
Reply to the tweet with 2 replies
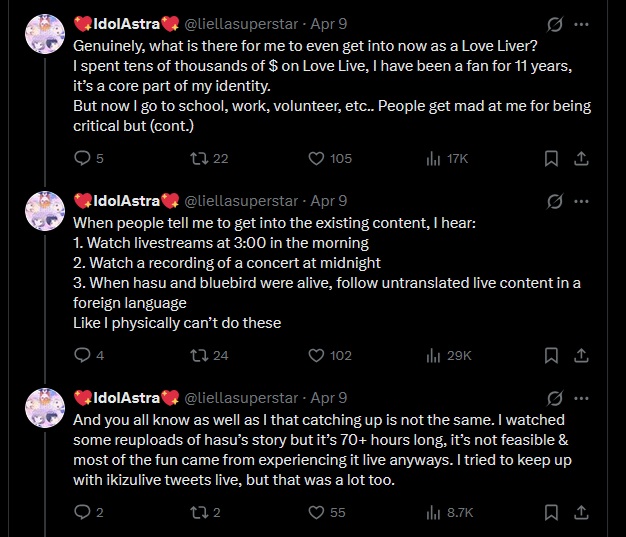click(x=89, y=512)
